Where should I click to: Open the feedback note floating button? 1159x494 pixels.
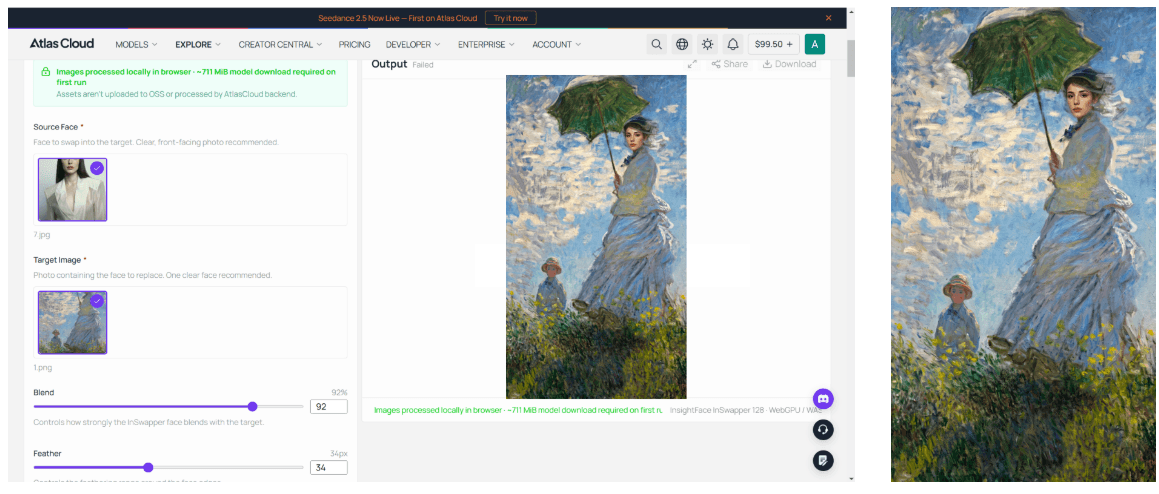[x=823, y=461]
